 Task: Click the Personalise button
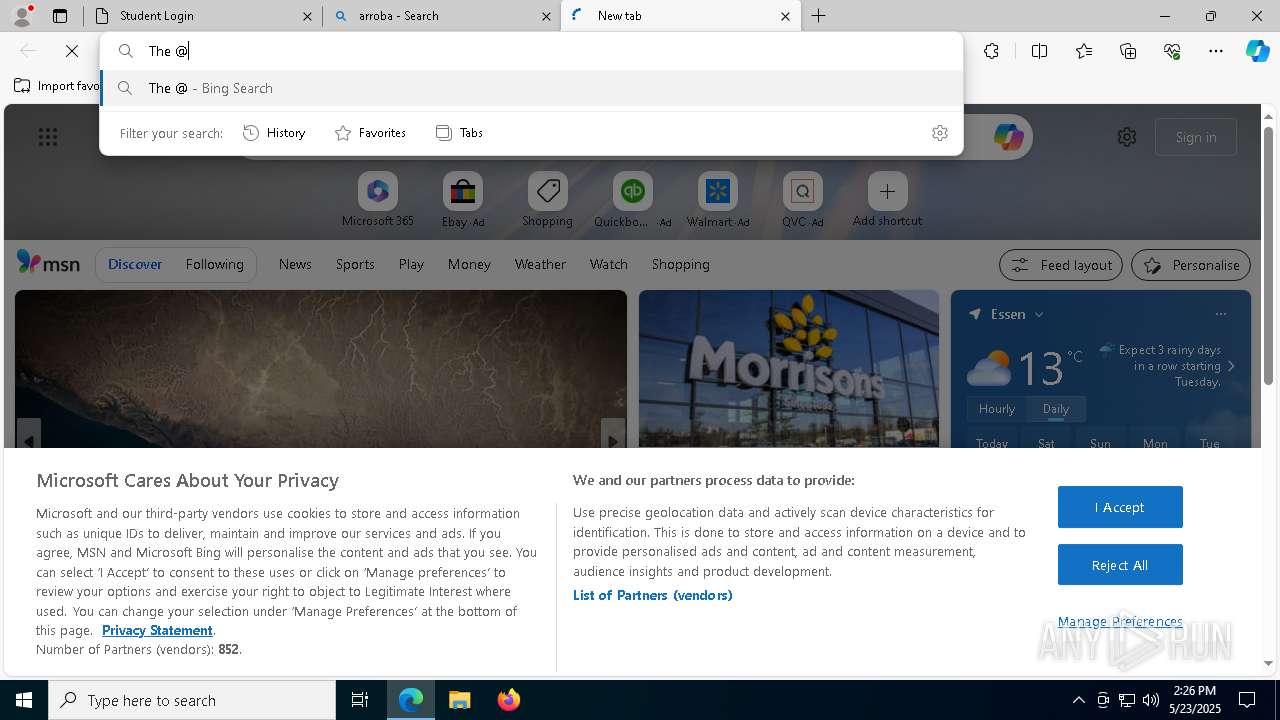point(1191,265)
